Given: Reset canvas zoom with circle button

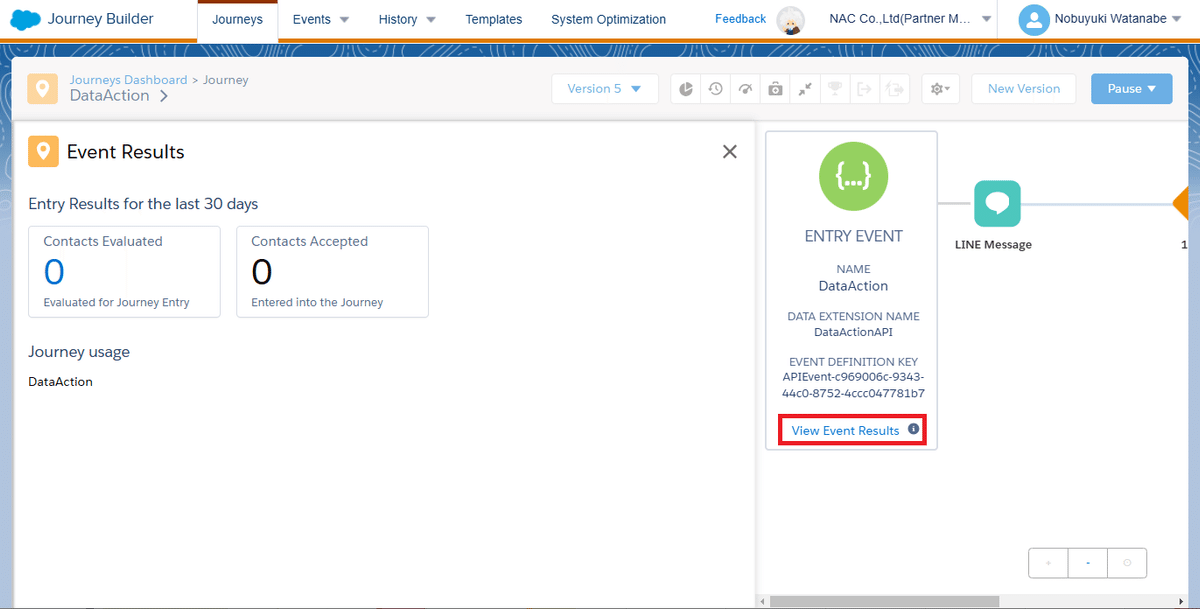Looking at the screenshot, I should point(1127,563).
